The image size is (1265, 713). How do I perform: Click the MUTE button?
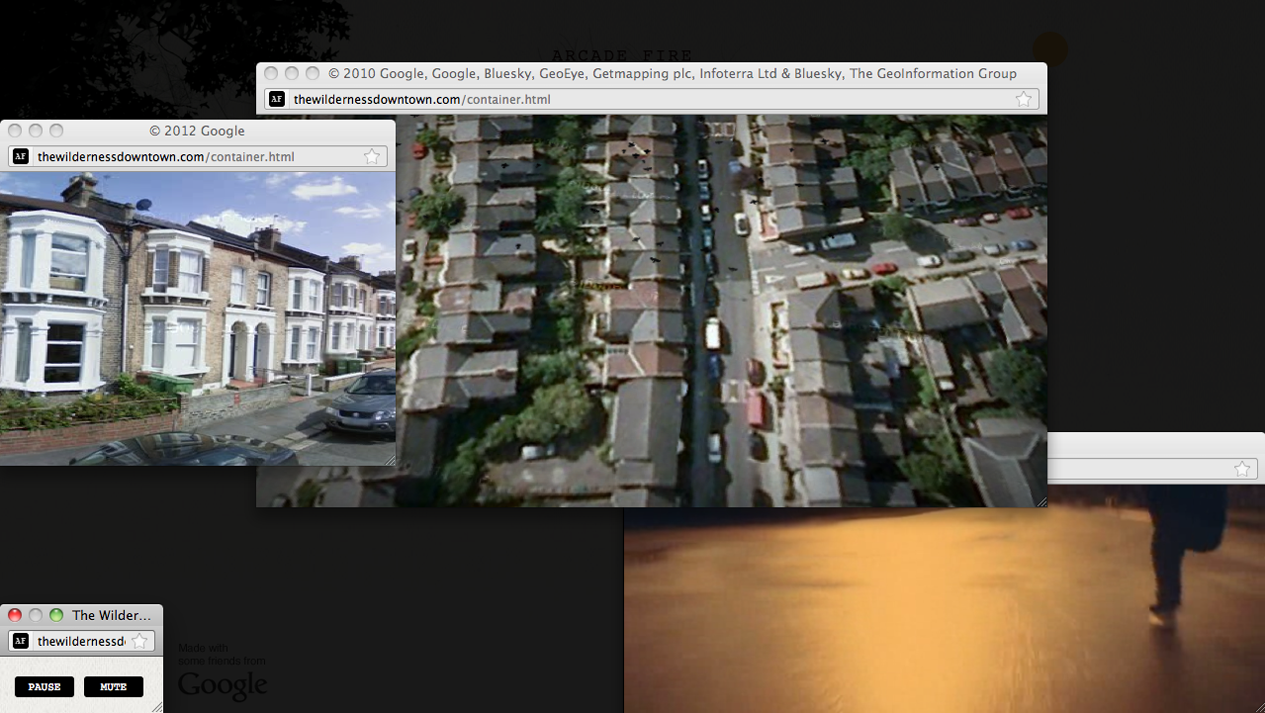pos(113,687)
